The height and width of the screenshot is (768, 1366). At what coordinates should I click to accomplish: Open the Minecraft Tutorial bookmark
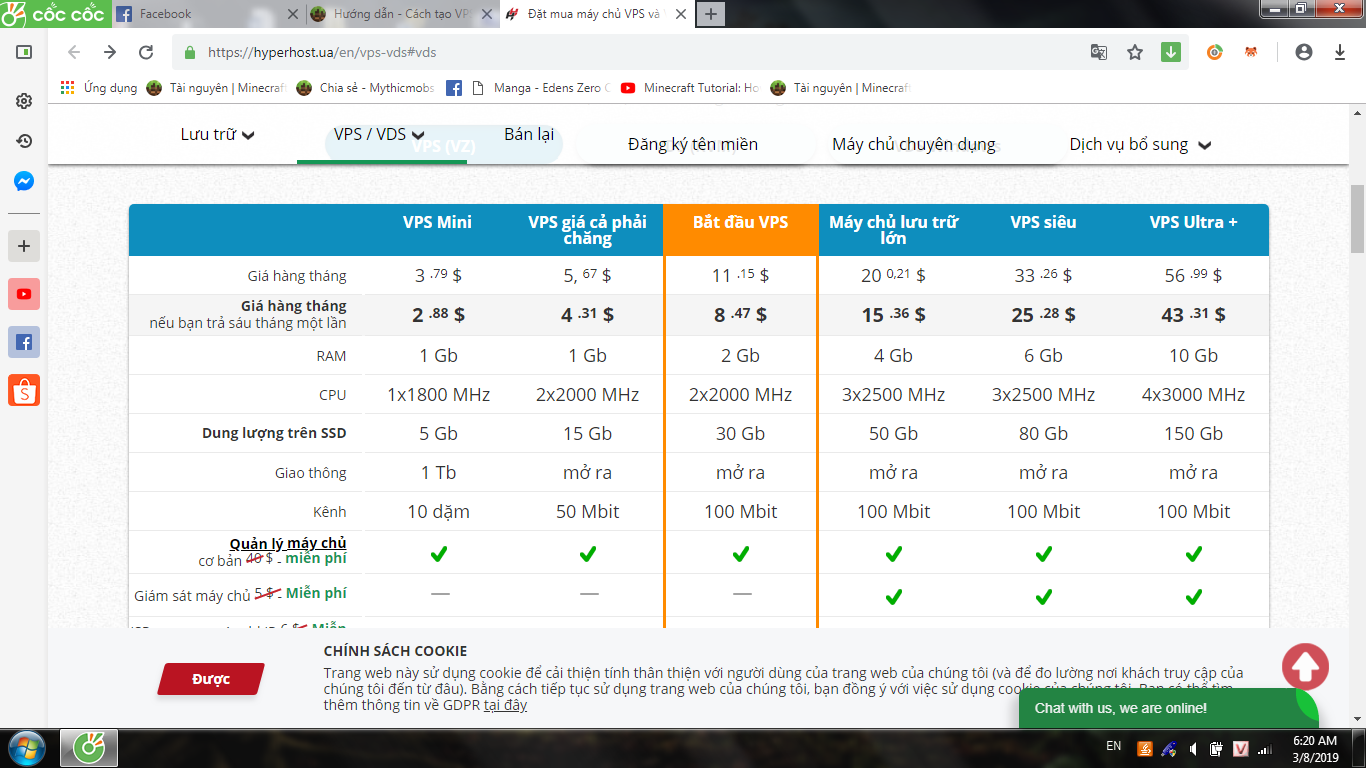(x=690, y=88)
